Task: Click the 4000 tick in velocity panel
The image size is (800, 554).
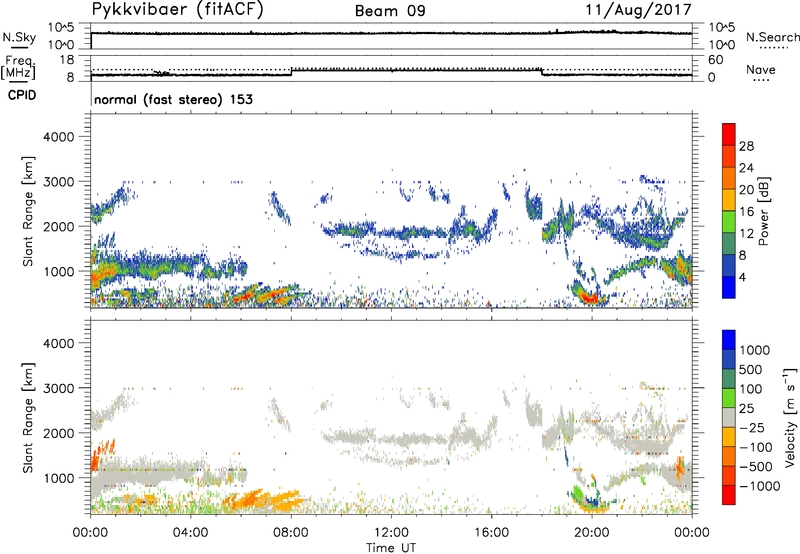Action: [x=58, y=343]
